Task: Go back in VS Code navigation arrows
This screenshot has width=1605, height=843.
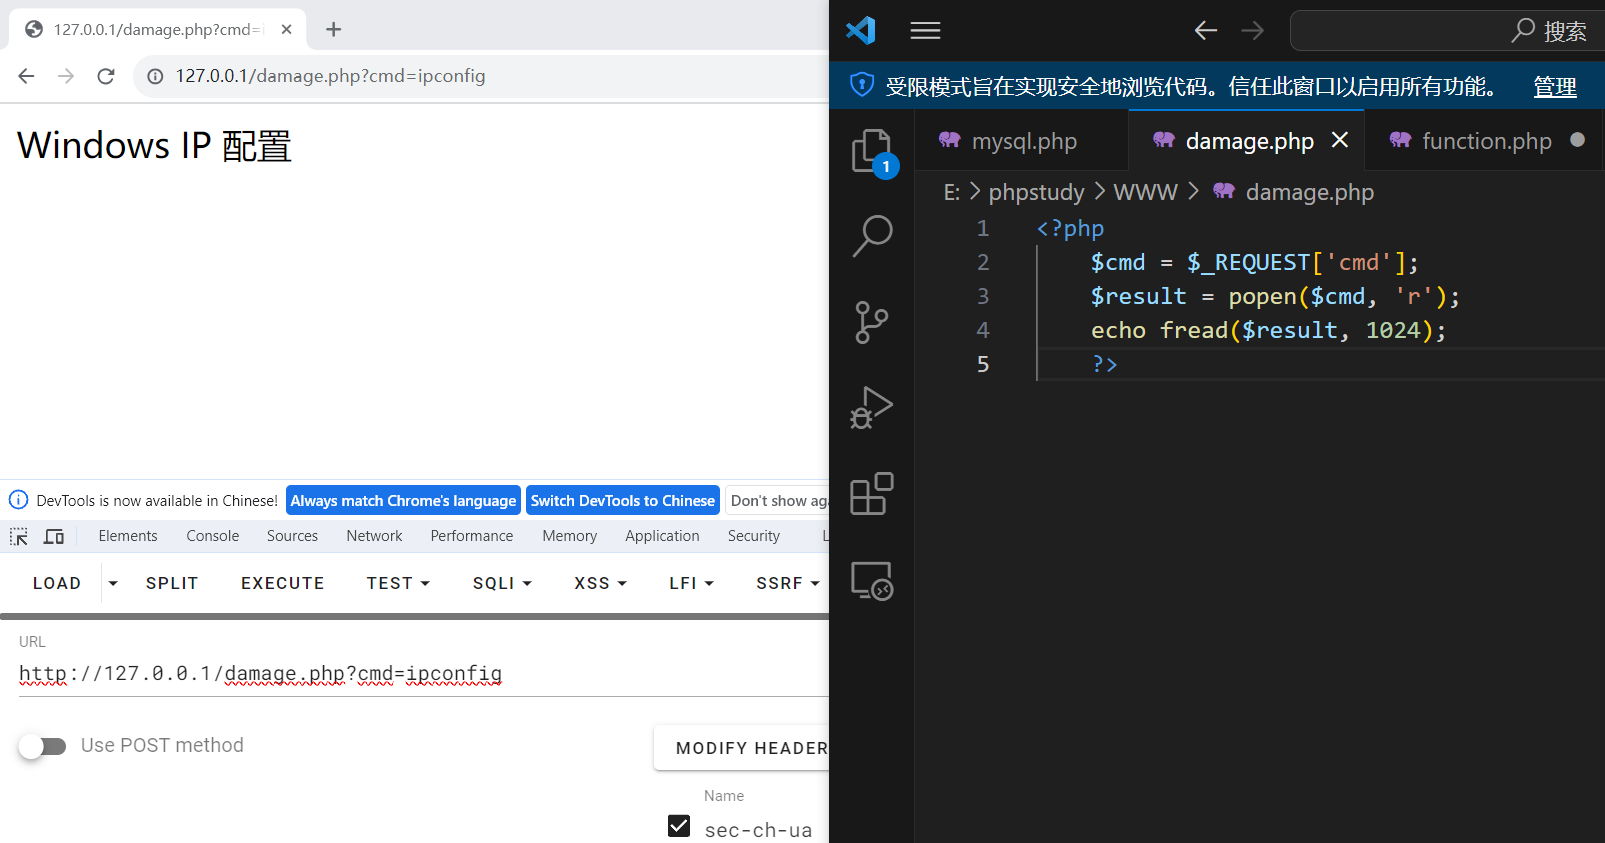Action: coord(1206,31)
